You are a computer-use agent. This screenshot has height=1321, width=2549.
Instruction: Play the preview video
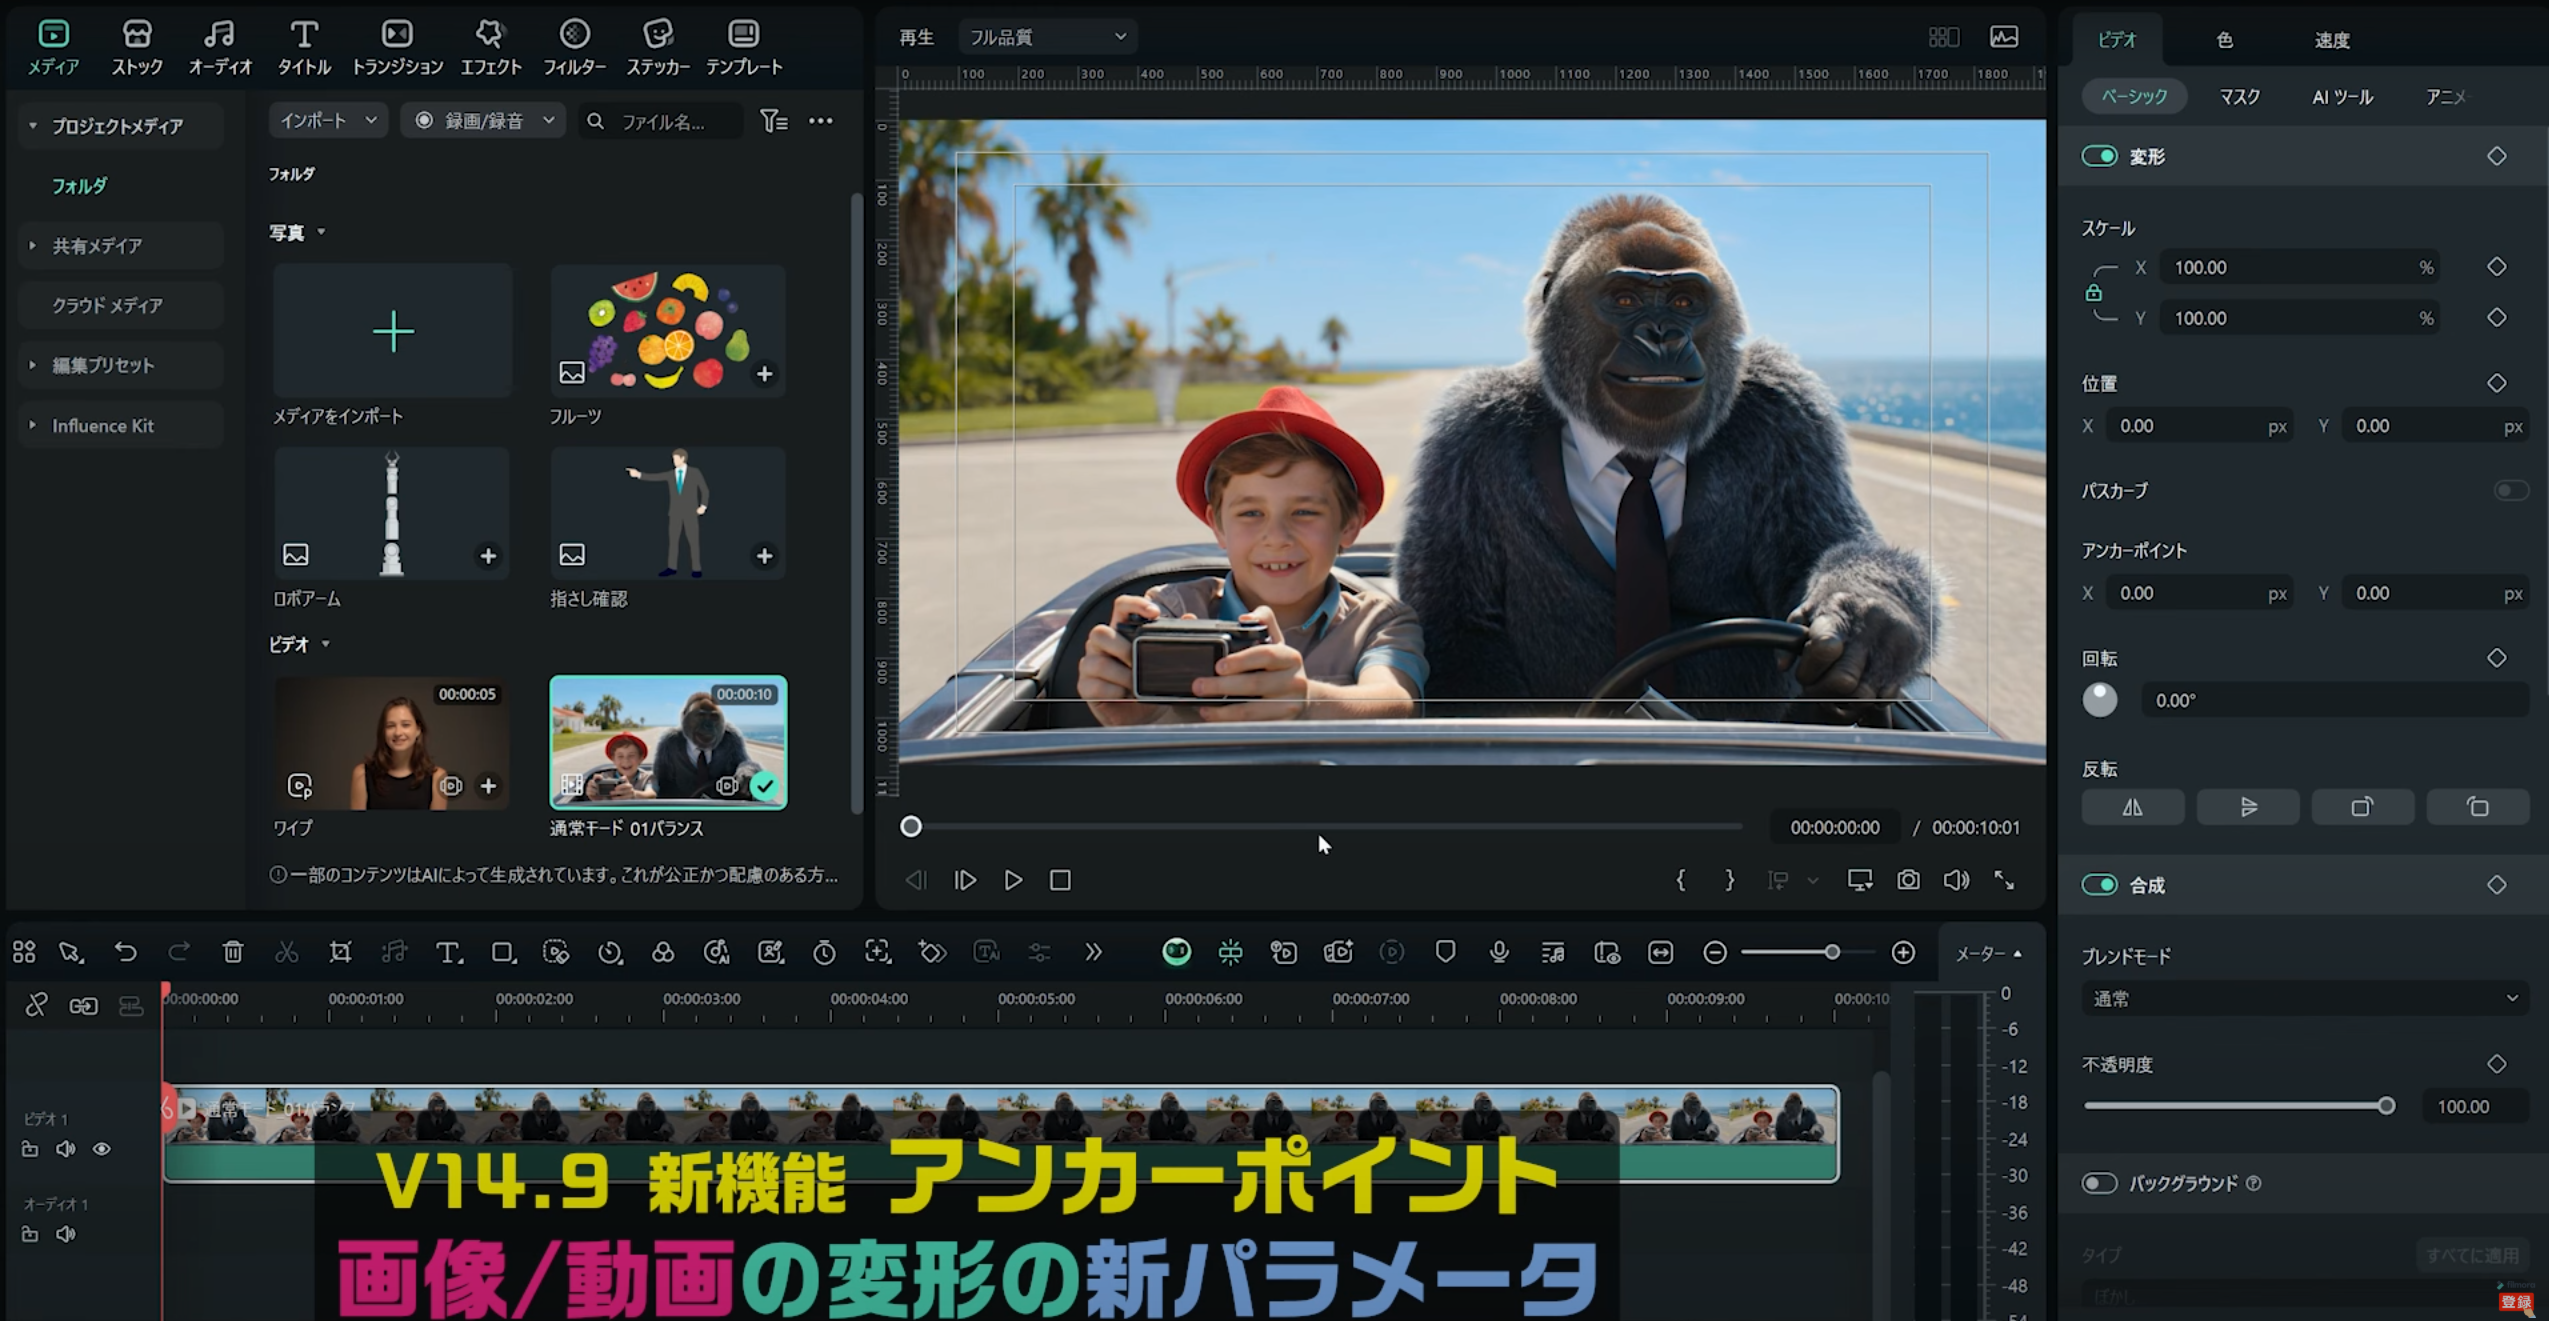pos(1013,880)
